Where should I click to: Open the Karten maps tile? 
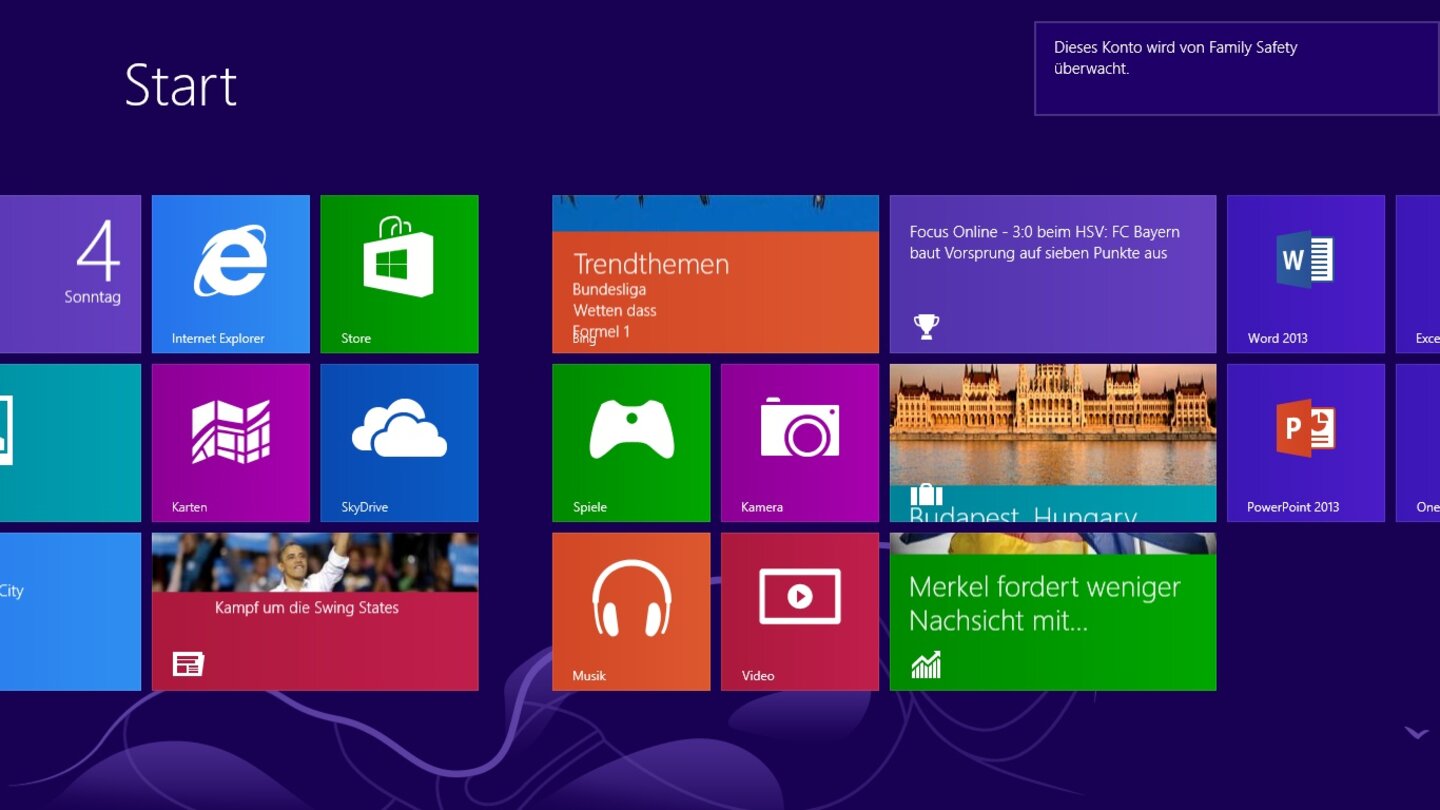[231, 443]
